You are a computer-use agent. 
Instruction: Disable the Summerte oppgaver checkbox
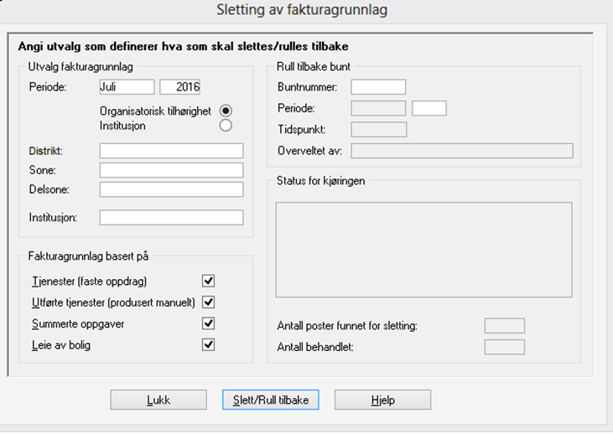coord(209,323)
